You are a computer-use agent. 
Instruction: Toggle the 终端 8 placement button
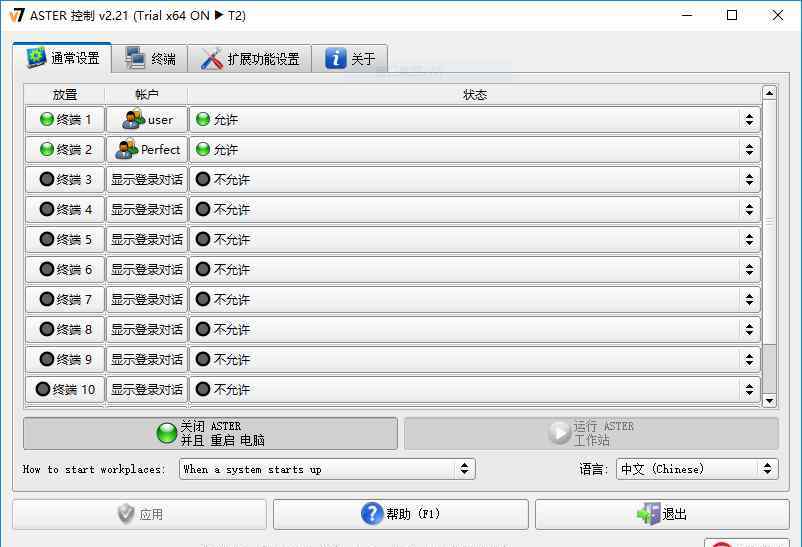(65, 330)
